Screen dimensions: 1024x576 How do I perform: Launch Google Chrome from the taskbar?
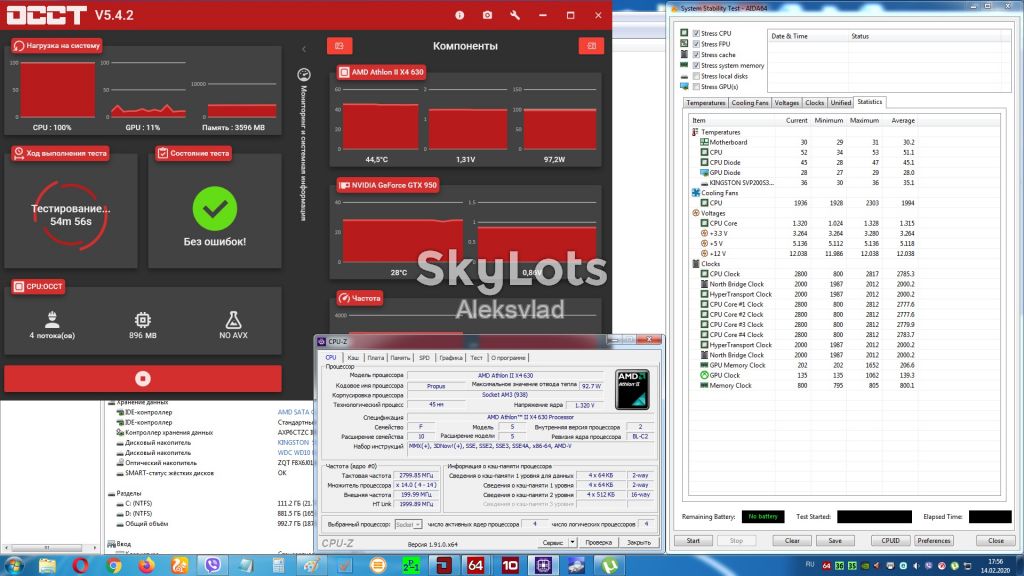[114, 565]
